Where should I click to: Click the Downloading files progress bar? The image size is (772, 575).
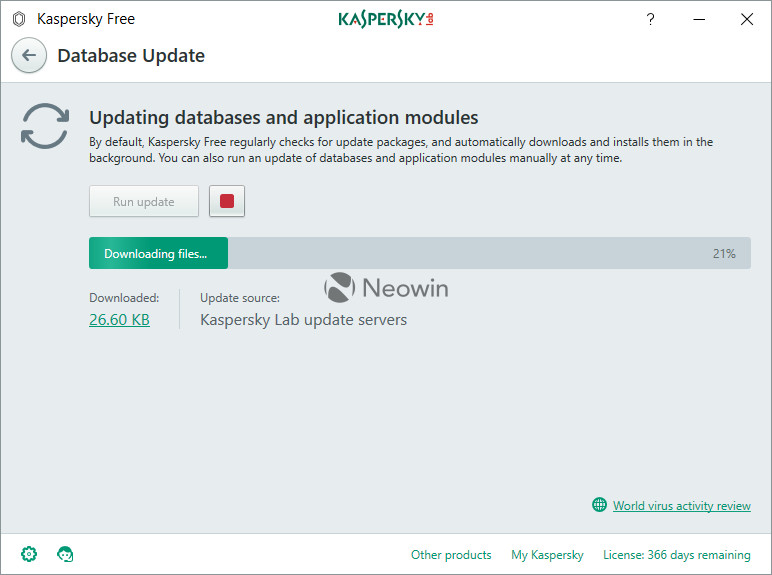tap(420, 253)
